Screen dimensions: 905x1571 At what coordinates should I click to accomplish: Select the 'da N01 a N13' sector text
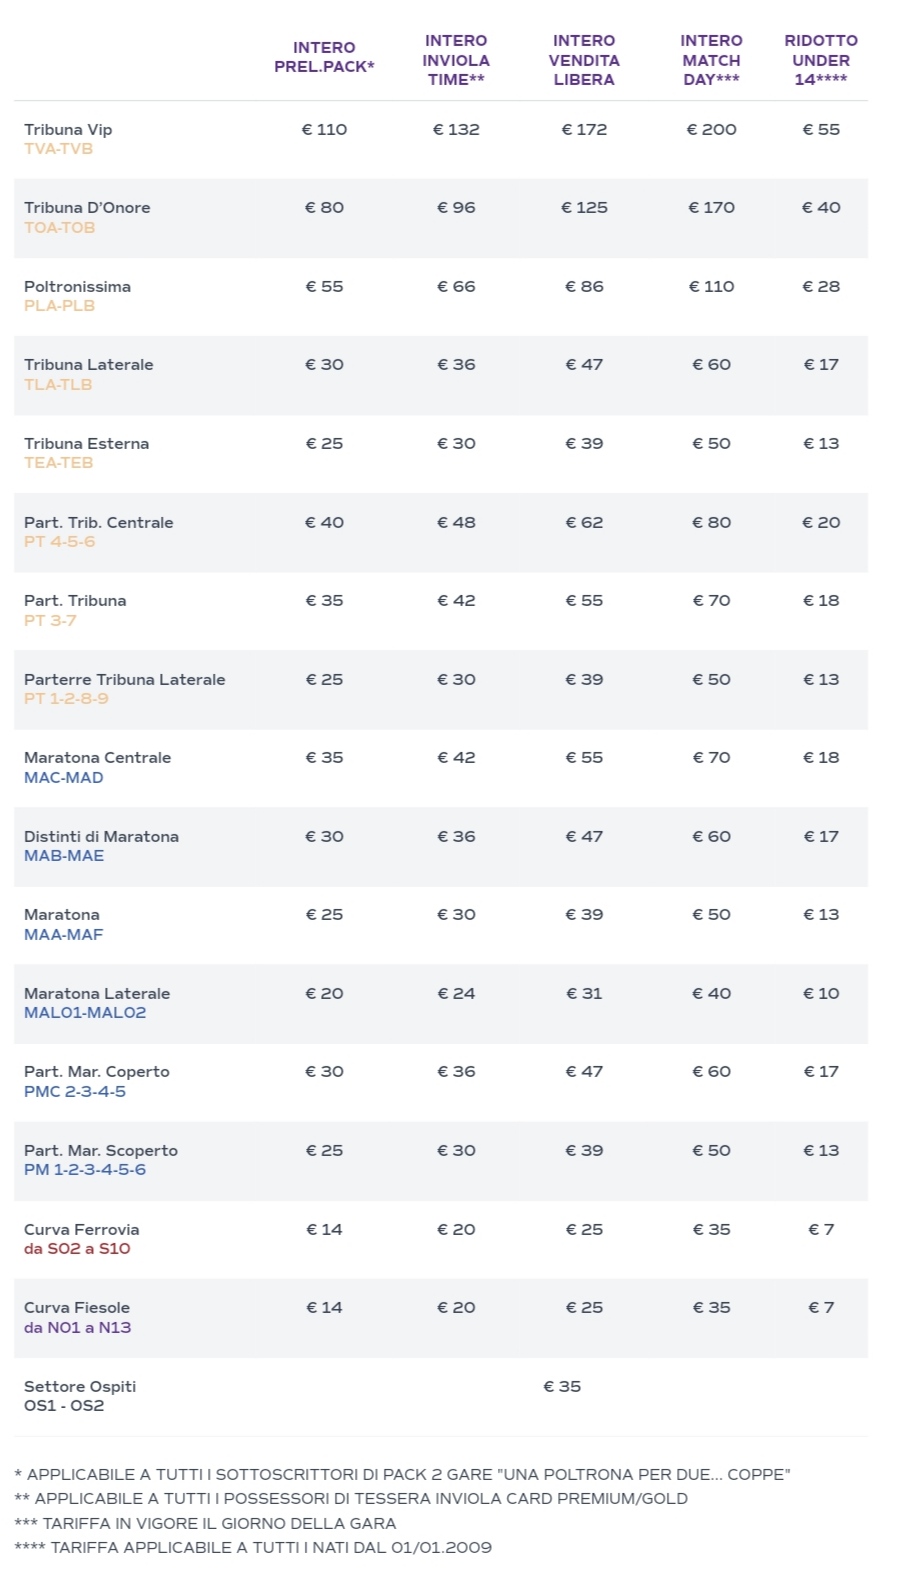point(77,1328)
